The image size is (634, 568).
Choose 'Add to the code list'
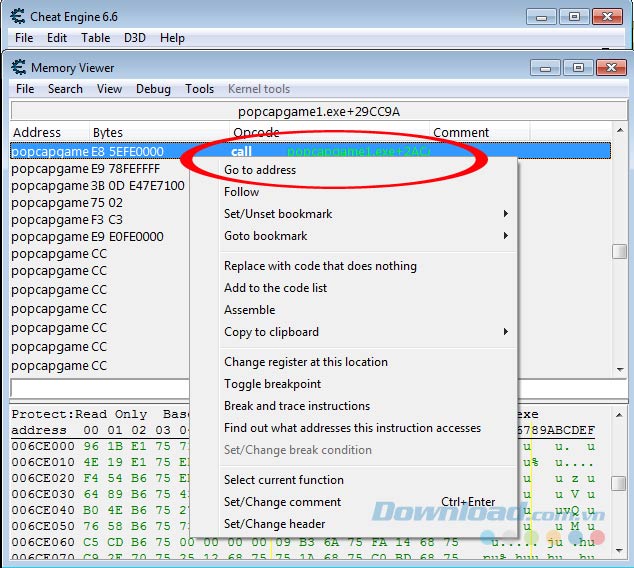(275, 288)
